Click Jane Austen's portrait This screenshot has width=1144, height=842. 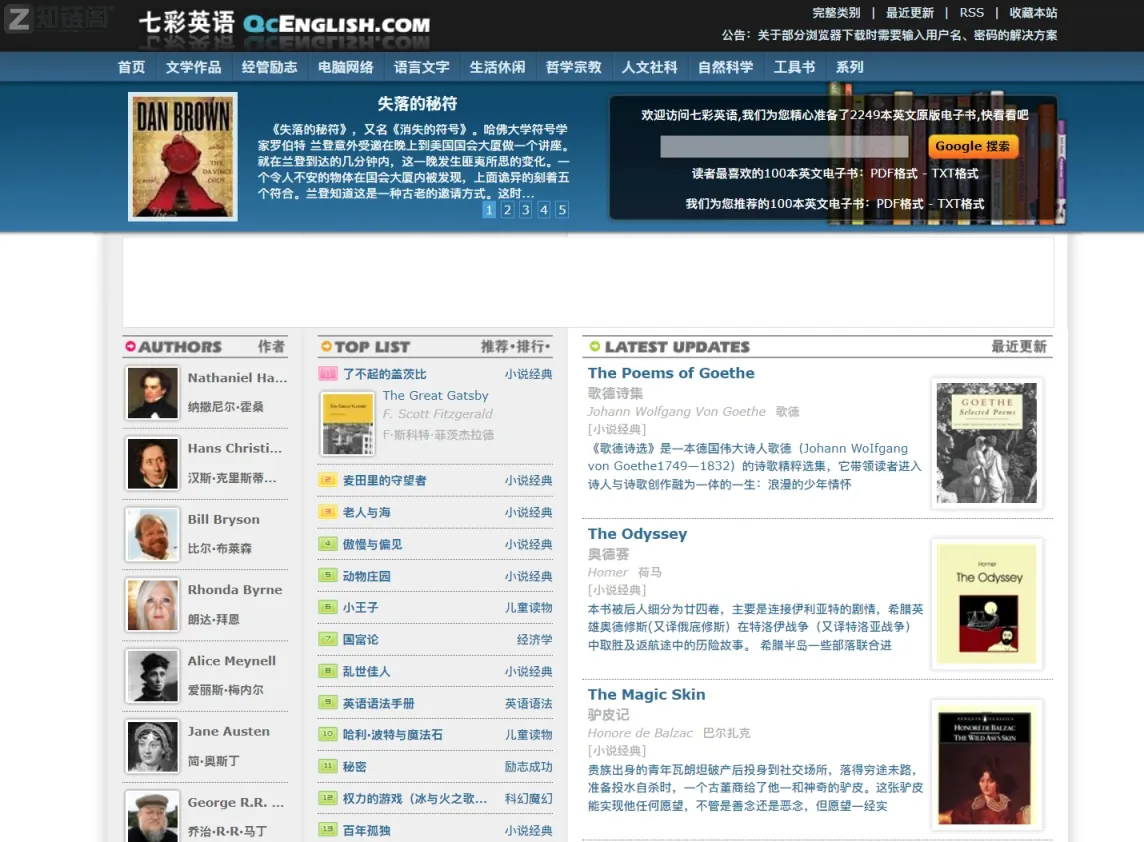pos(152,746)
